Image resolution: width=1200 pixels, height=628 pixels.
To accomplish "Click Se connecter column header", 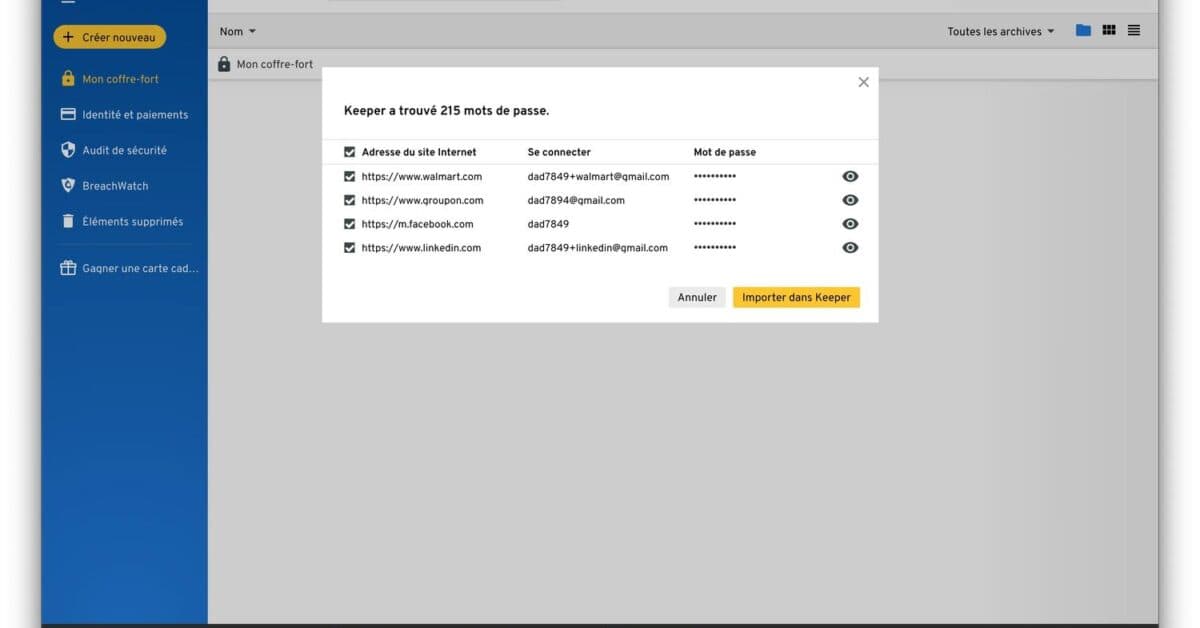I will (559, 152).
